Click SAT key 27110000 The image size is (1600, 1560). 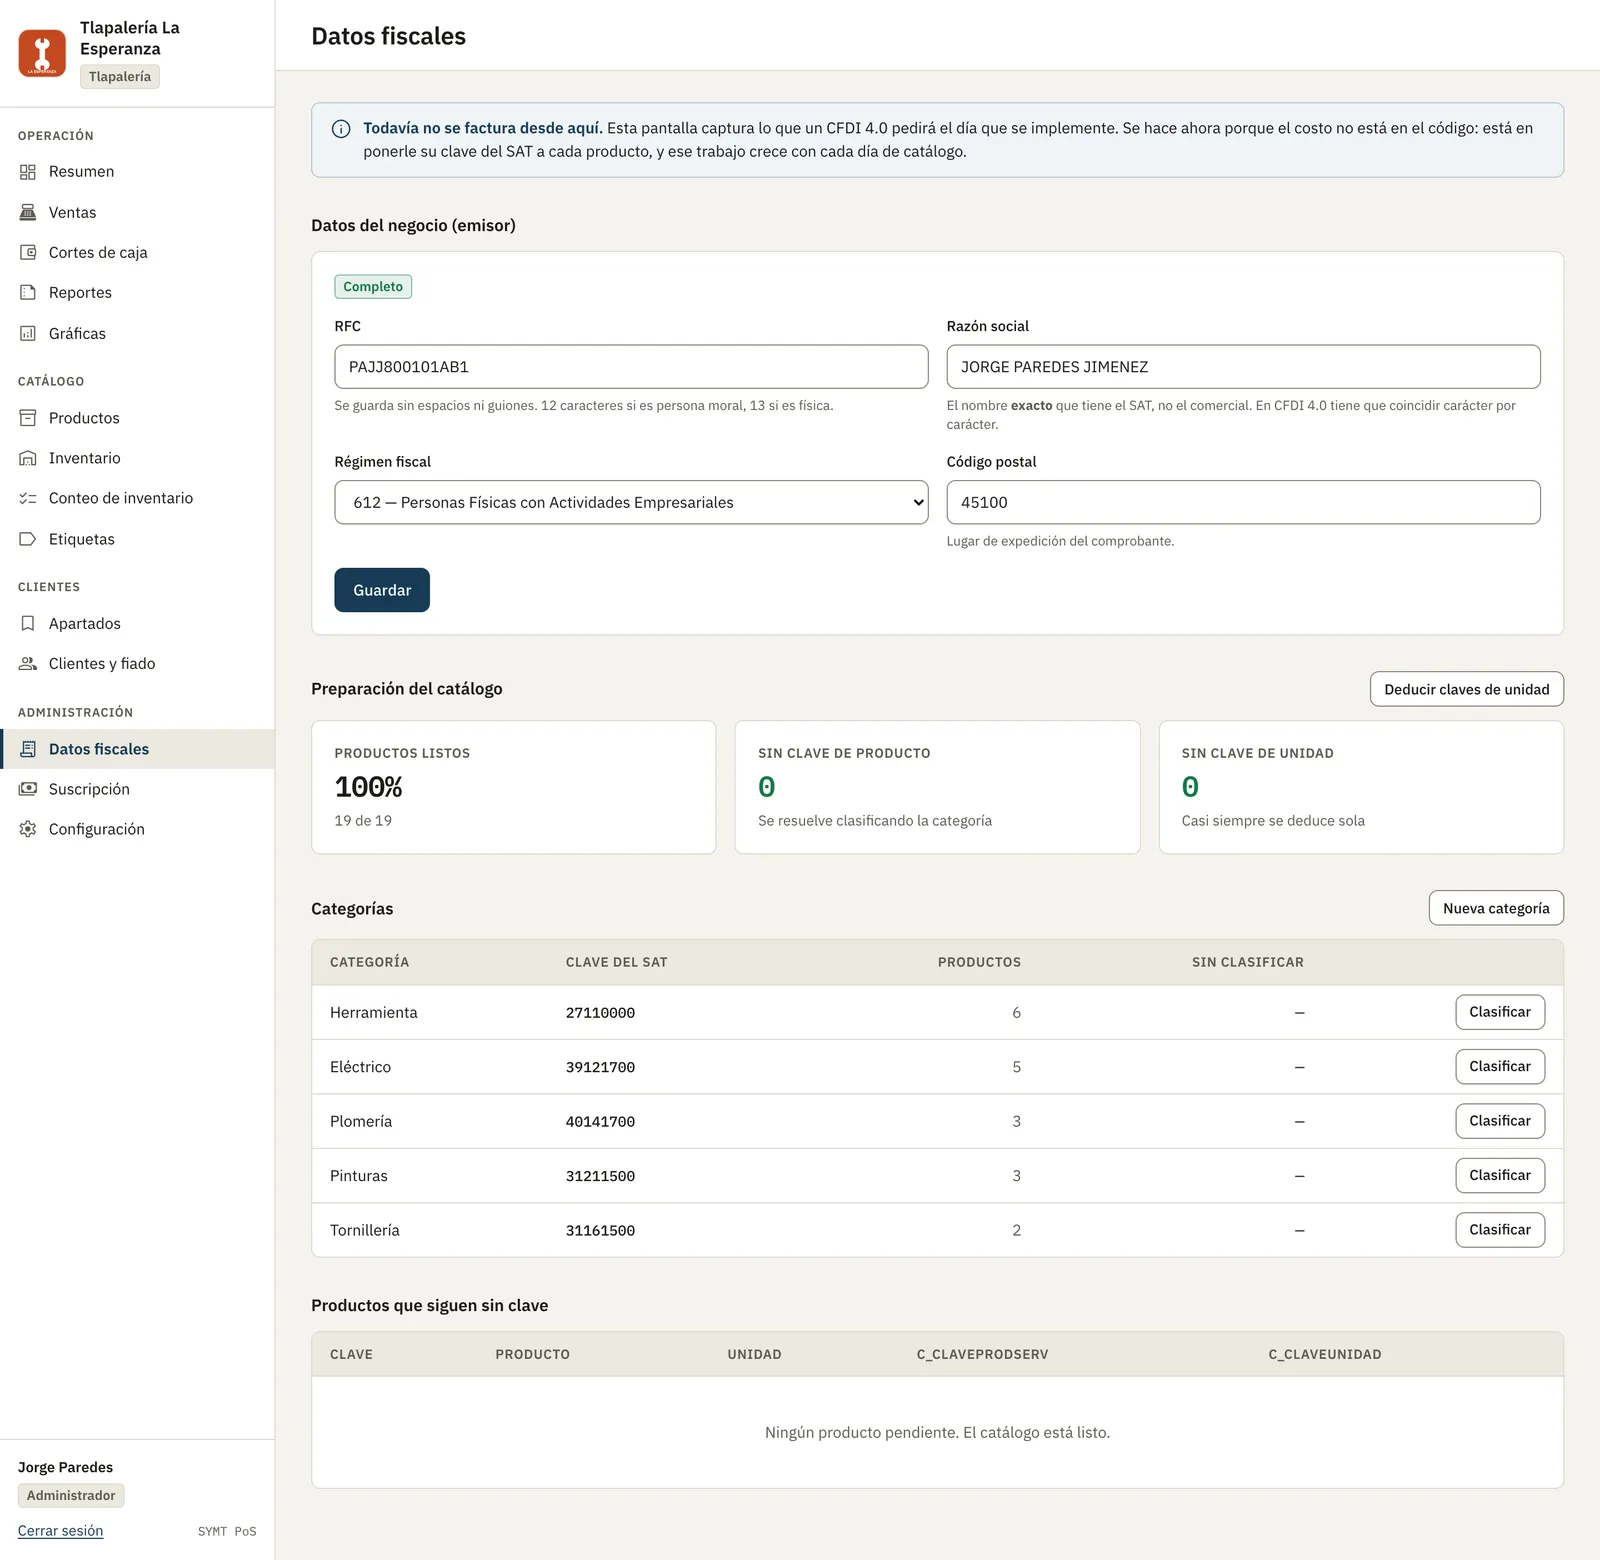[600, 1013]
